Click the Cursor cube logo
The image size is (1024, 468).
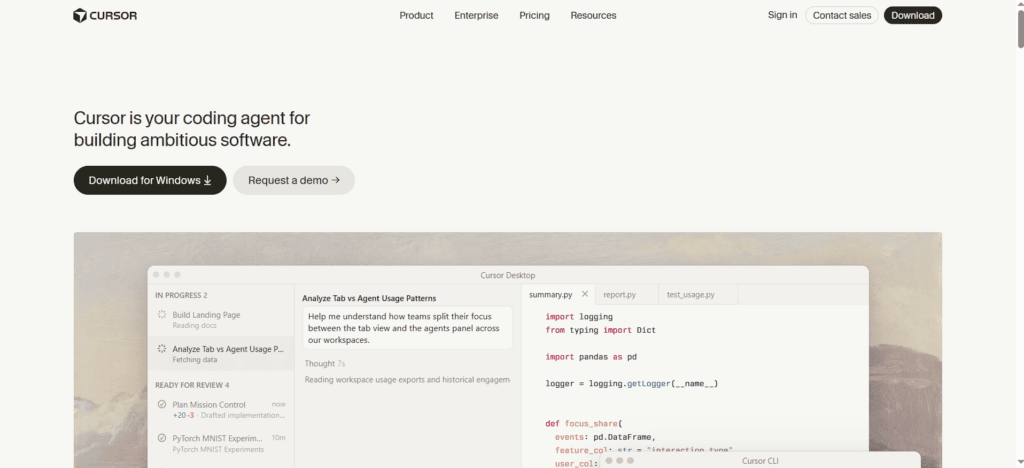[80, 15]
